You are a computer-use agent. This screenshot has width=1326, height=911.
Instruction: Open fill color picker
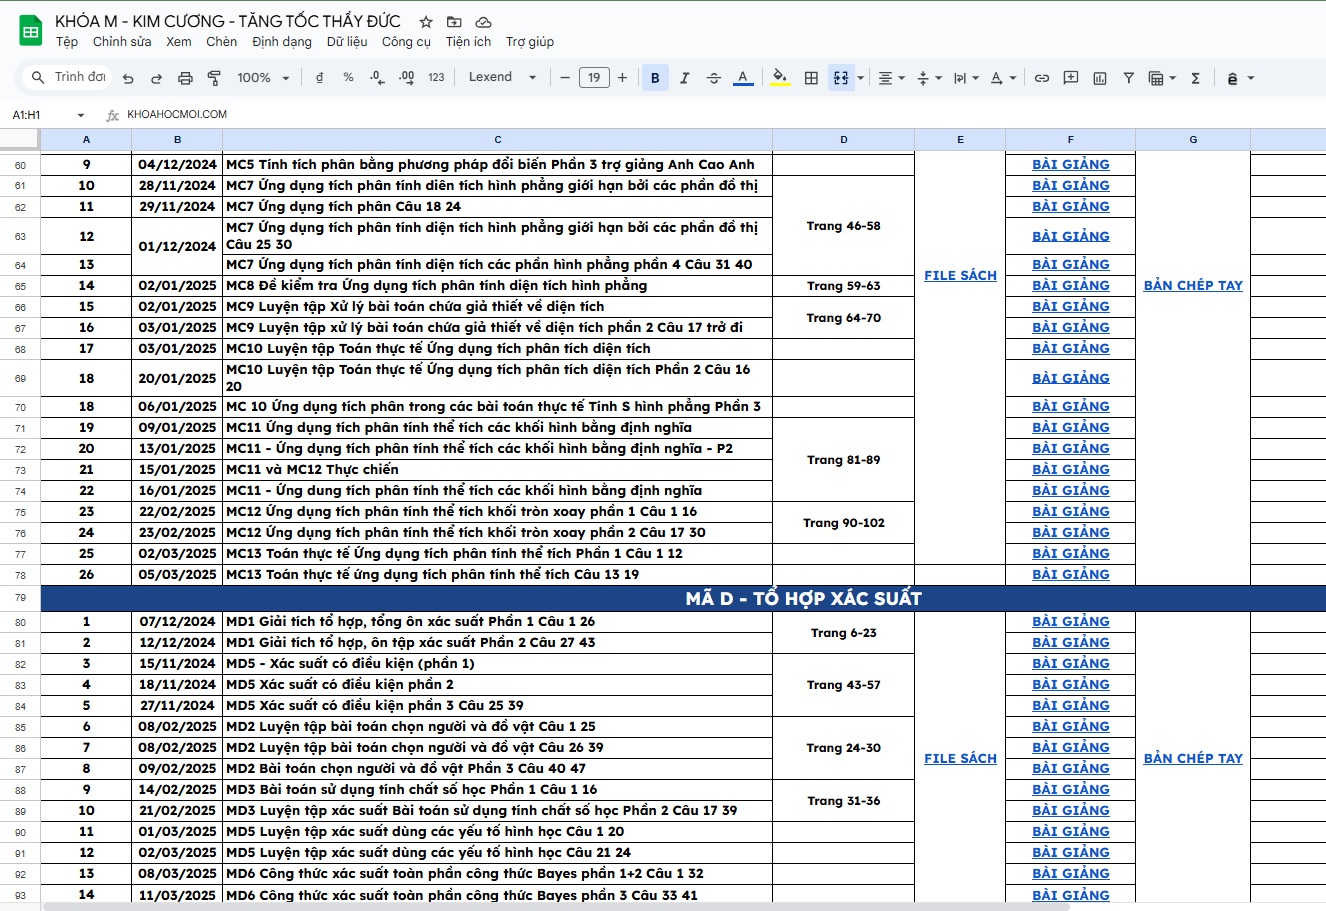781,78
